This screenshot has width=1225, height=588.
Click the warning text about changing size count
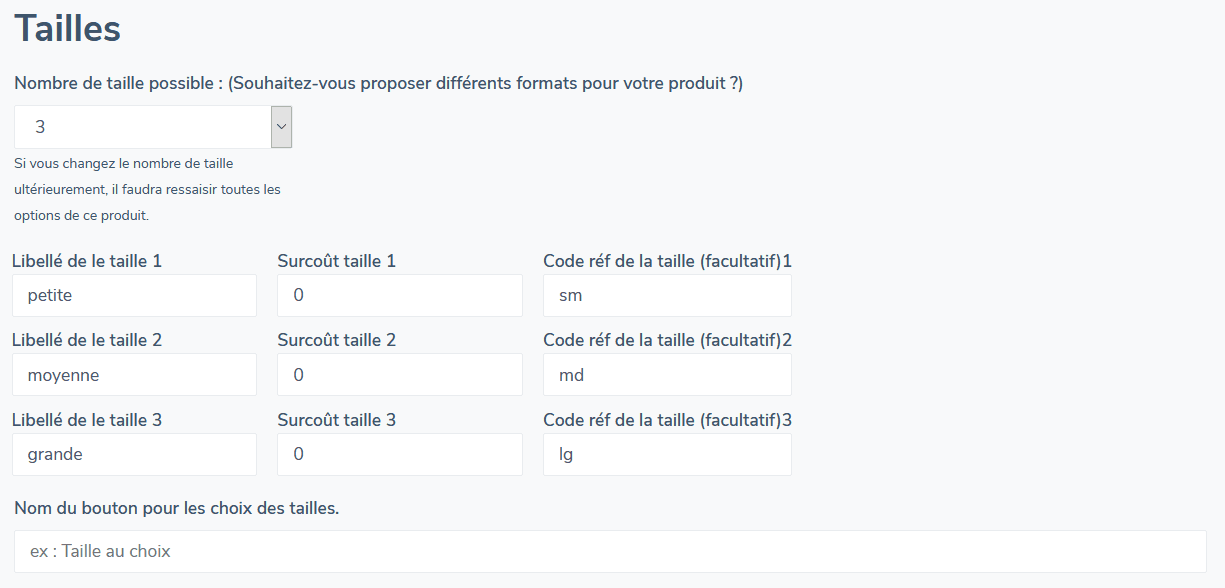[145, 188]
